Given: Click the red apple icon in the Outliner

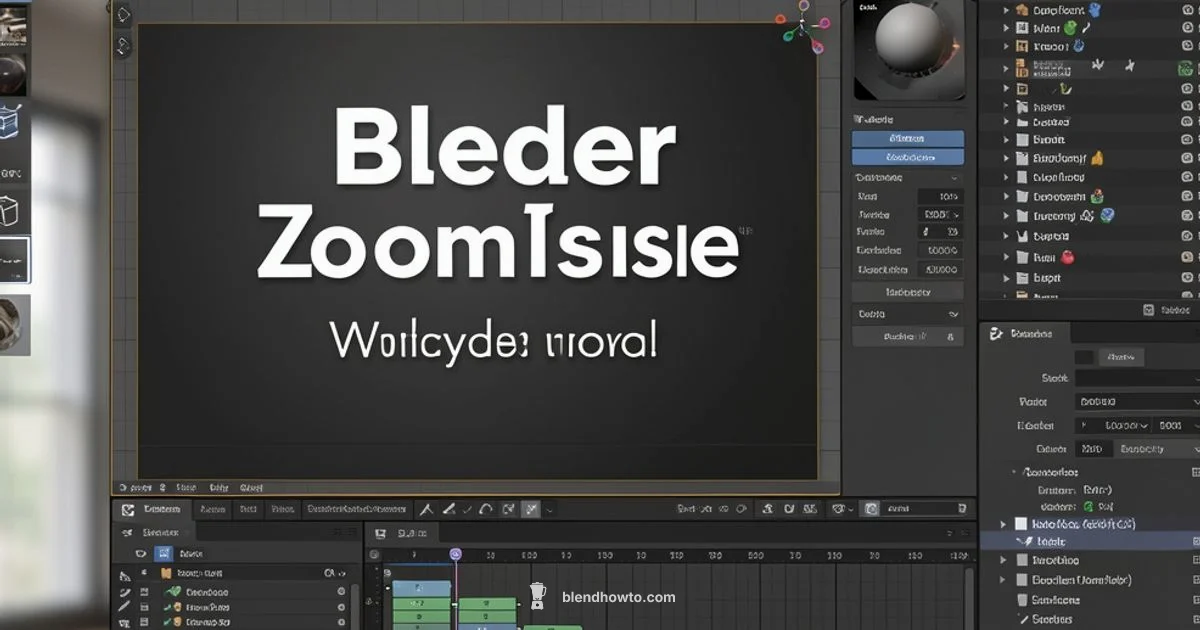Looking at the screenshot, I should click(1067, 256).
